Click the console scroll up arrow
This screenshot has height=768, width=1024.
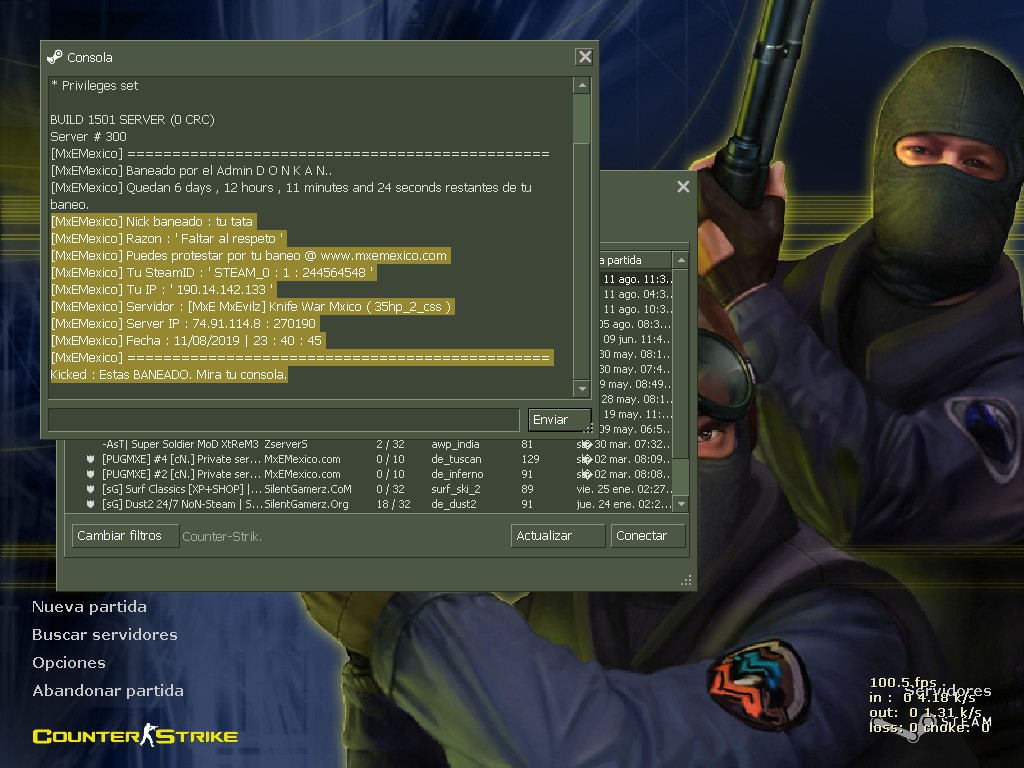click(x=582, y=86)
